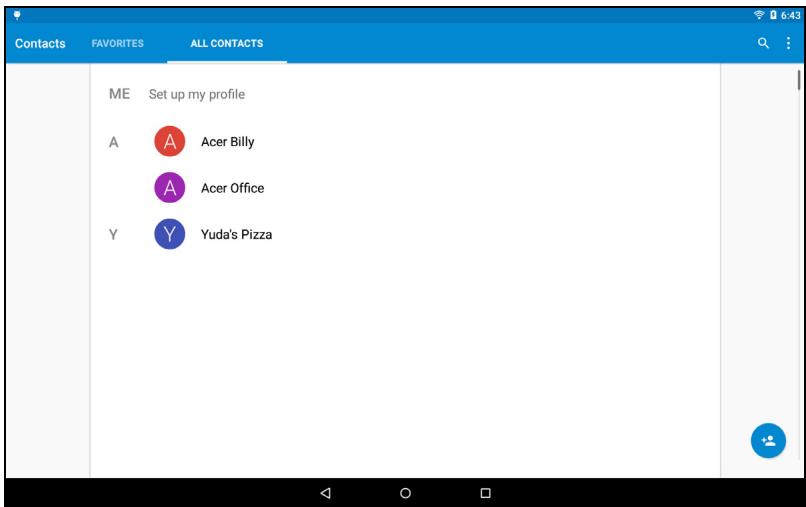Tap the battery status icon

coord(773,15)
